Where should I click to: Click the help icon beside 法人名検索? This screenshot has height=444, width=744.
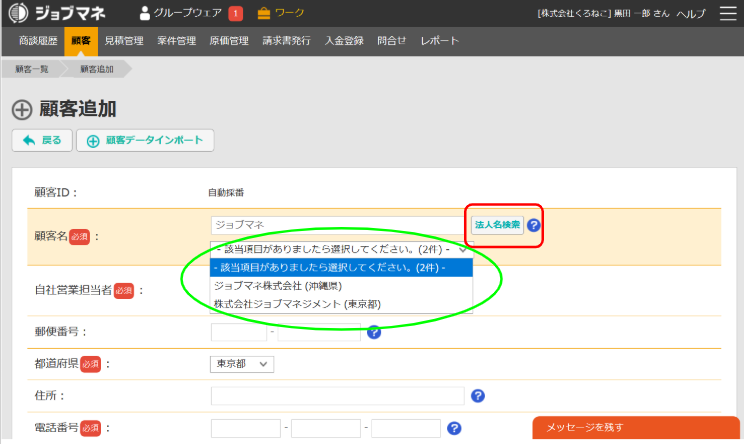click(x=533, y=225)
